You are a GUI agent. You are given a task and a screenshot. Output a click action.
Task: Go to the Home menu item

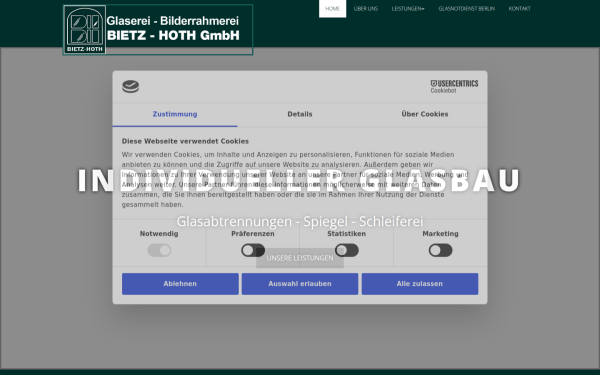pyautogui.click(x=333, y=8)
